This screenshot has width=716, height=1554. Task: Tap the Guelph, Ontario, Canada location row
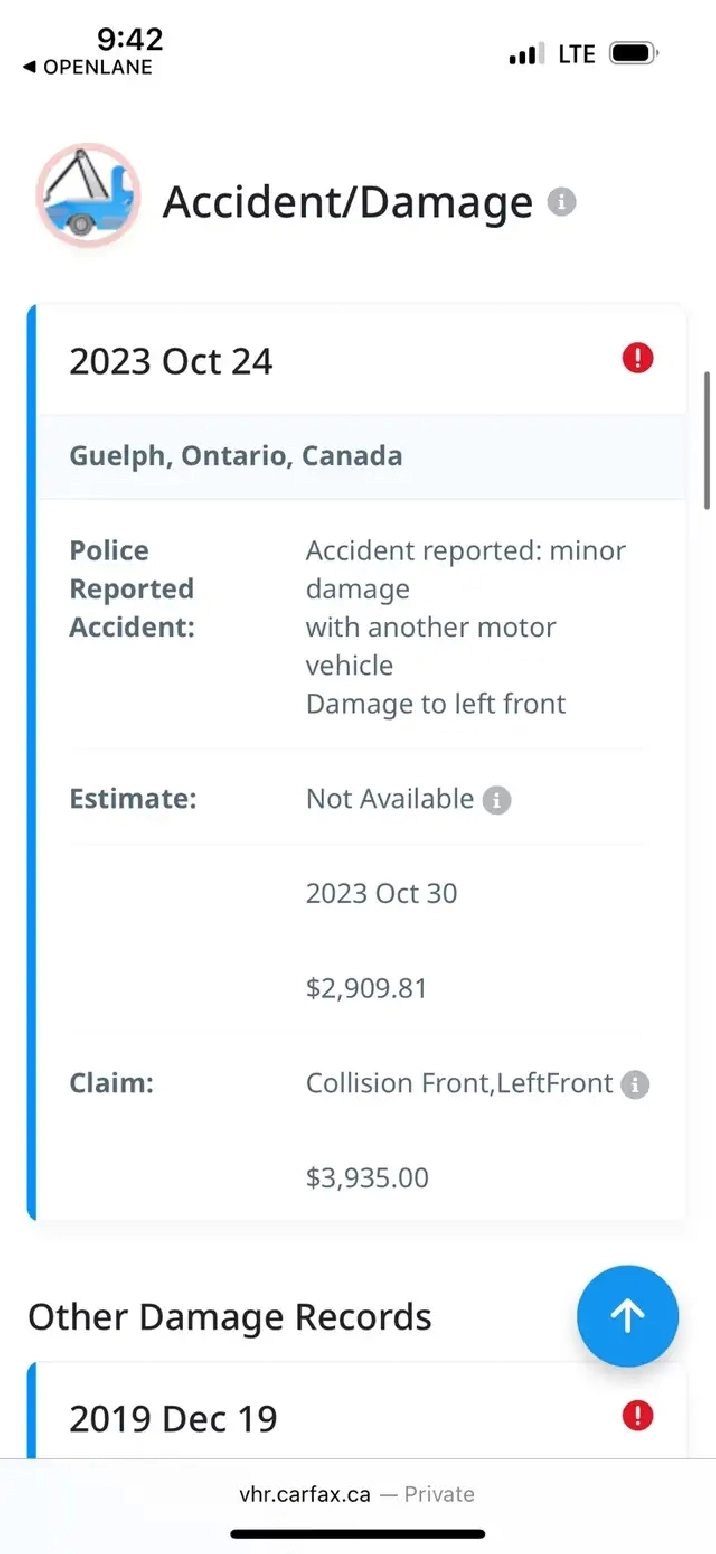point(236,456)
